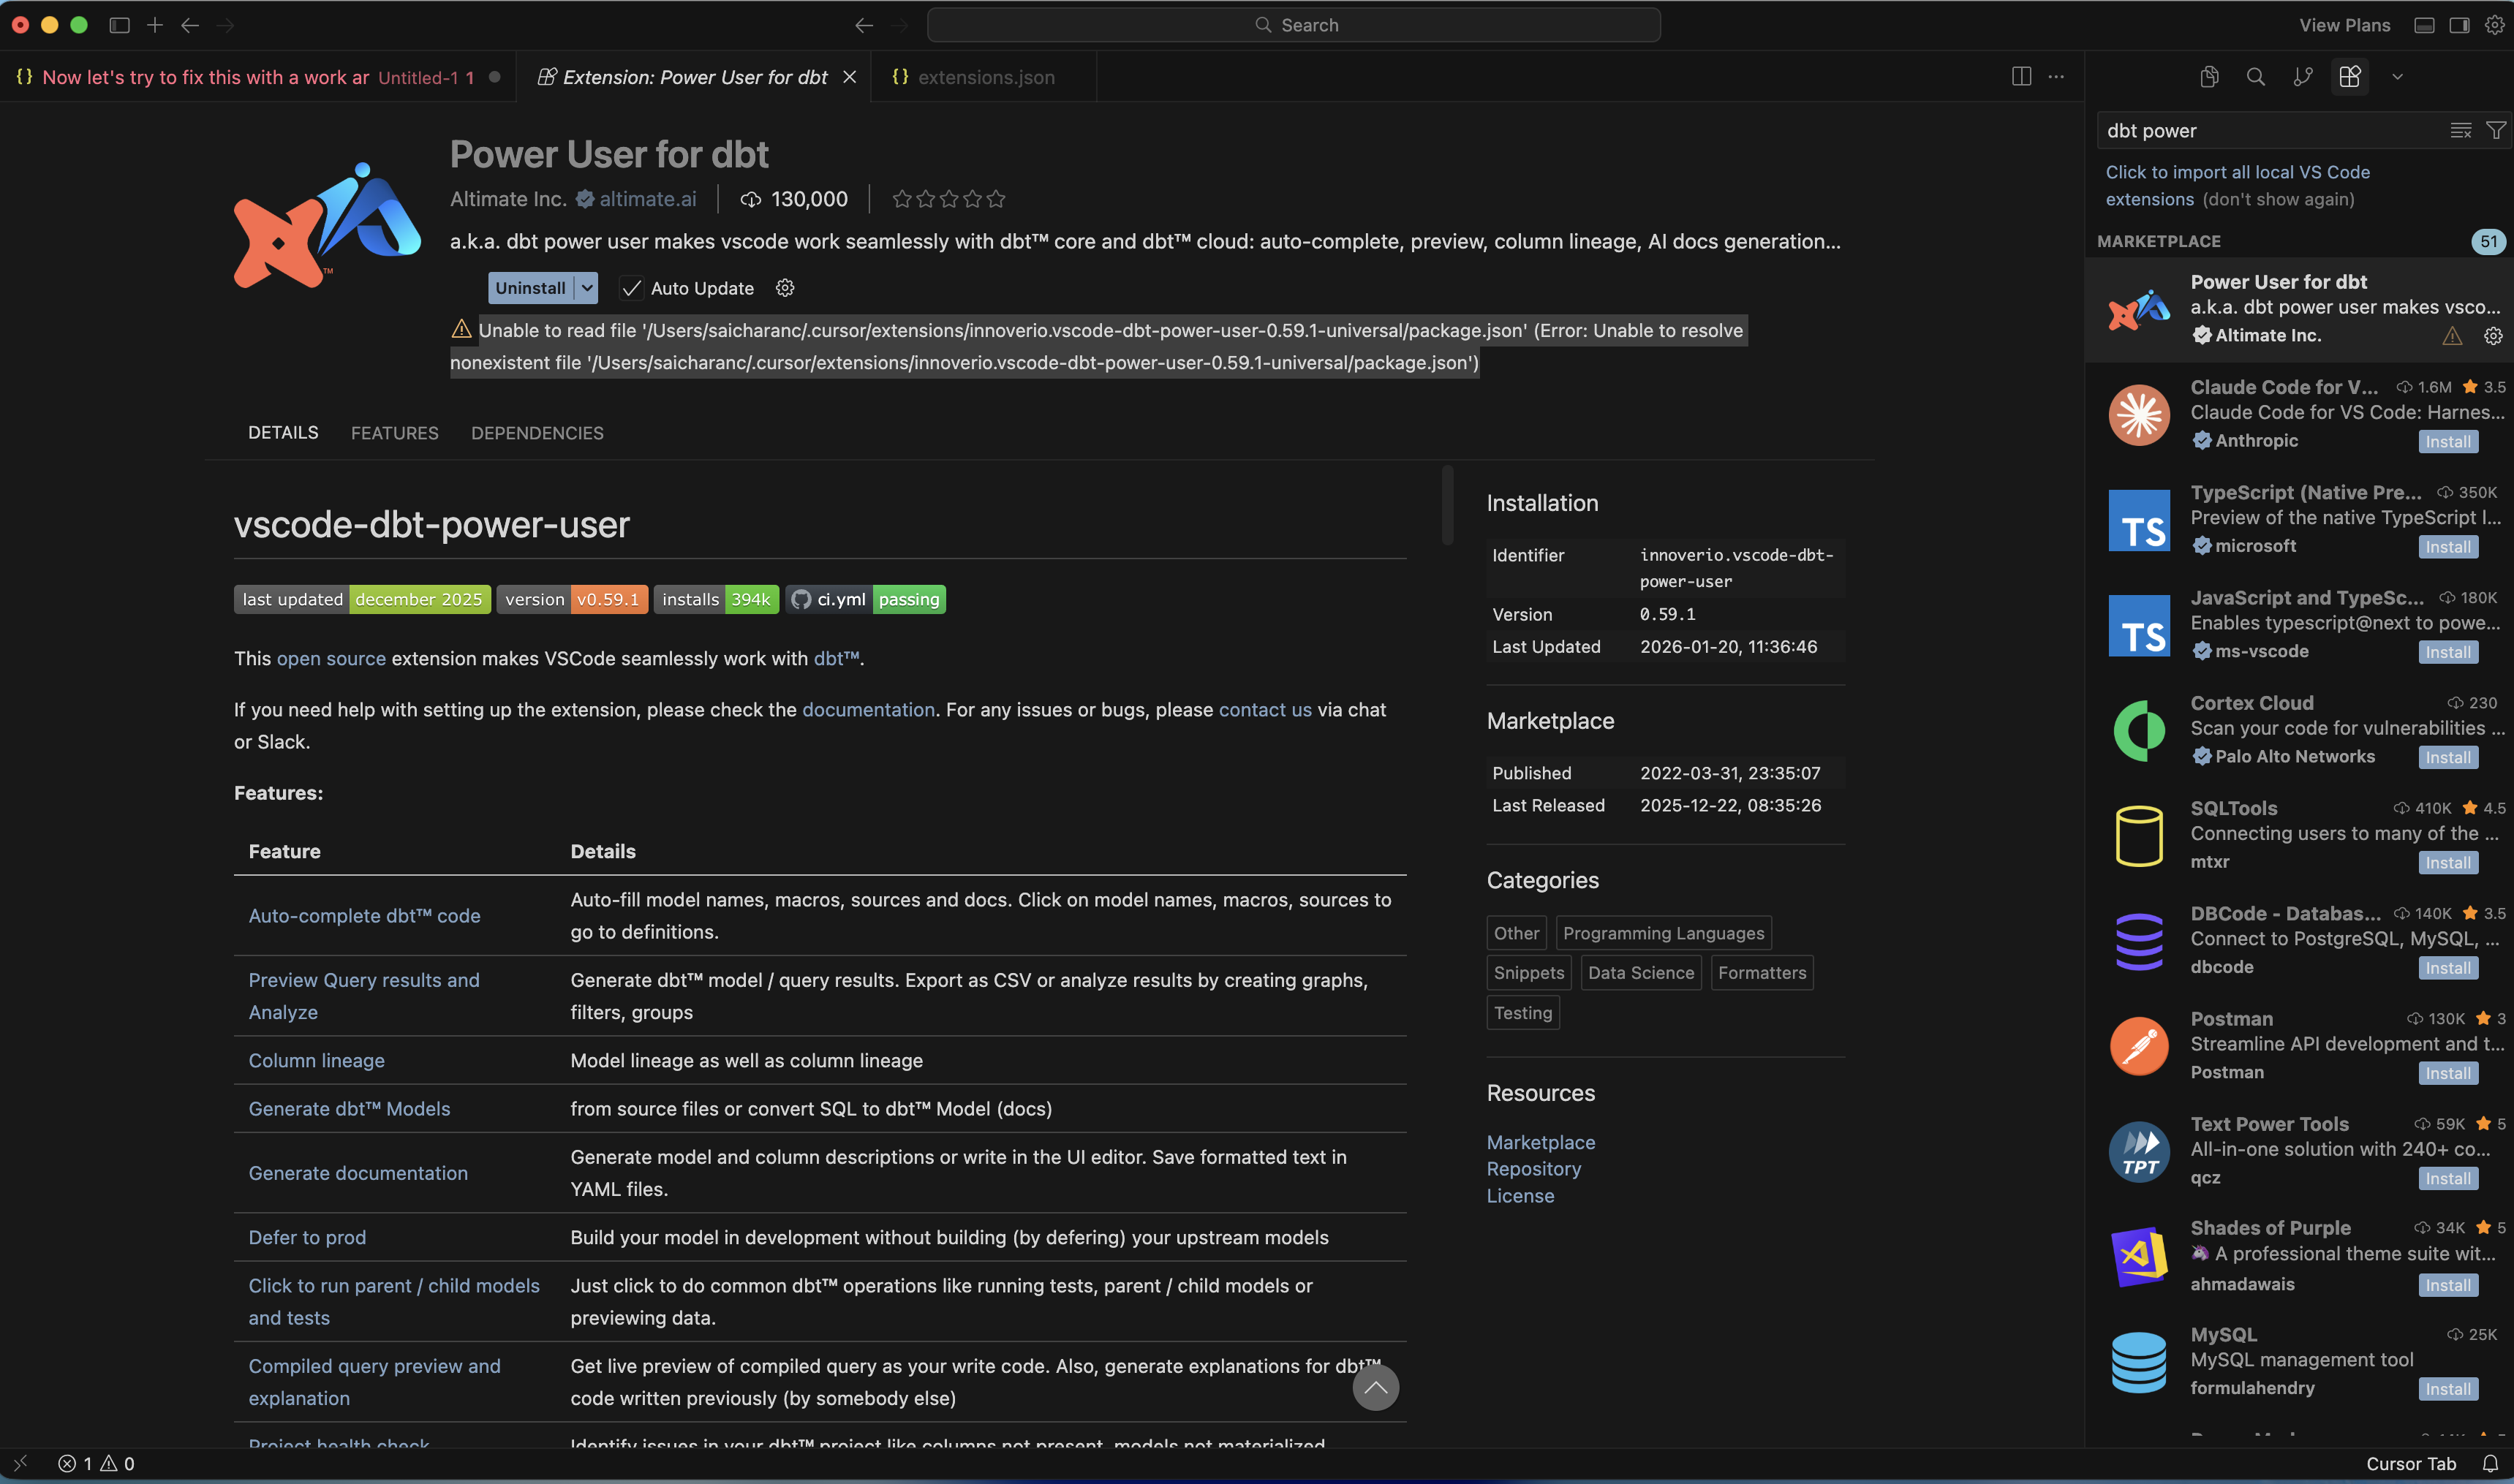Screen dimensions: 2514x1484
Task: Open the extensions.json editor tab
Action: click(x=985, y=77)
